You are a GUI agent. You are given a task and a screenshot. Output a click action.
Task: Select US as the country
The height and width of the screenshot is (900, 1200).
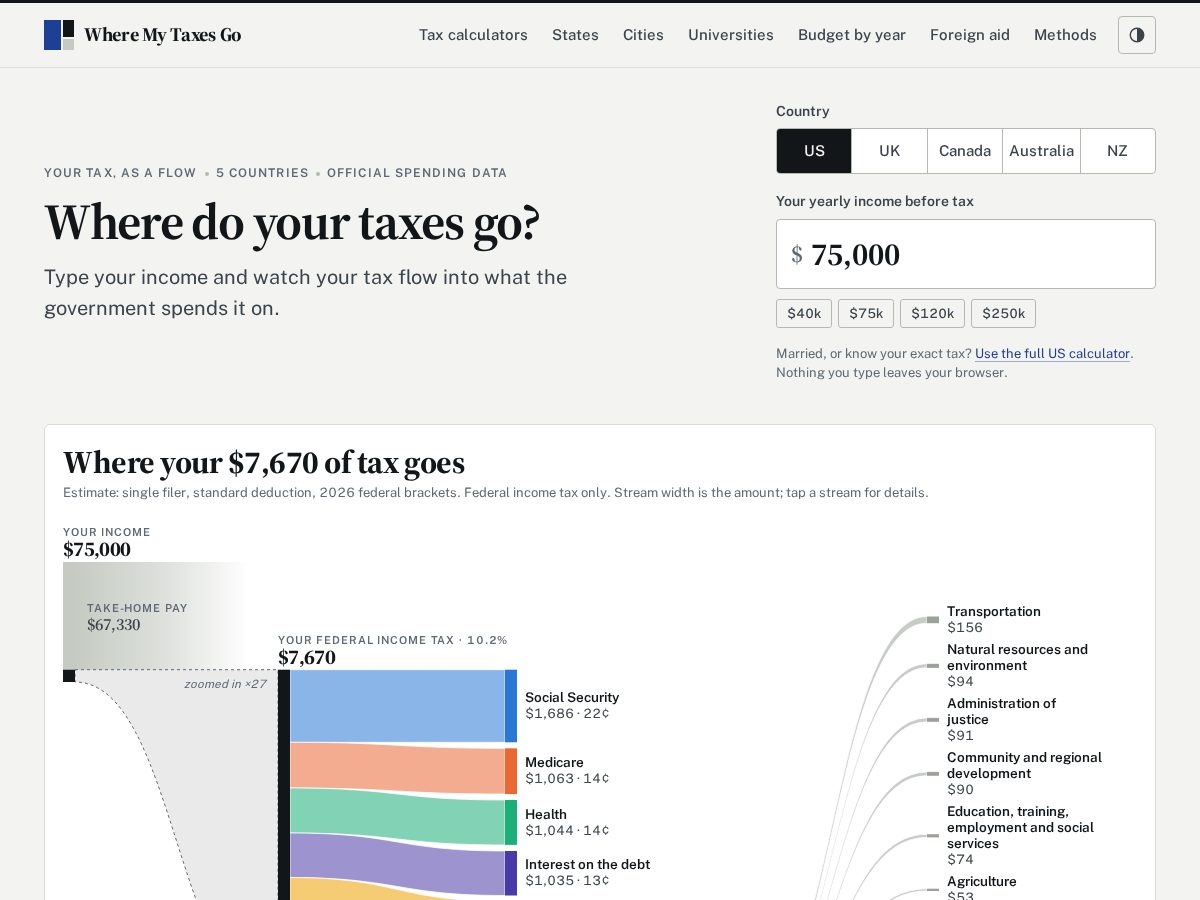[x=814, y=151]
